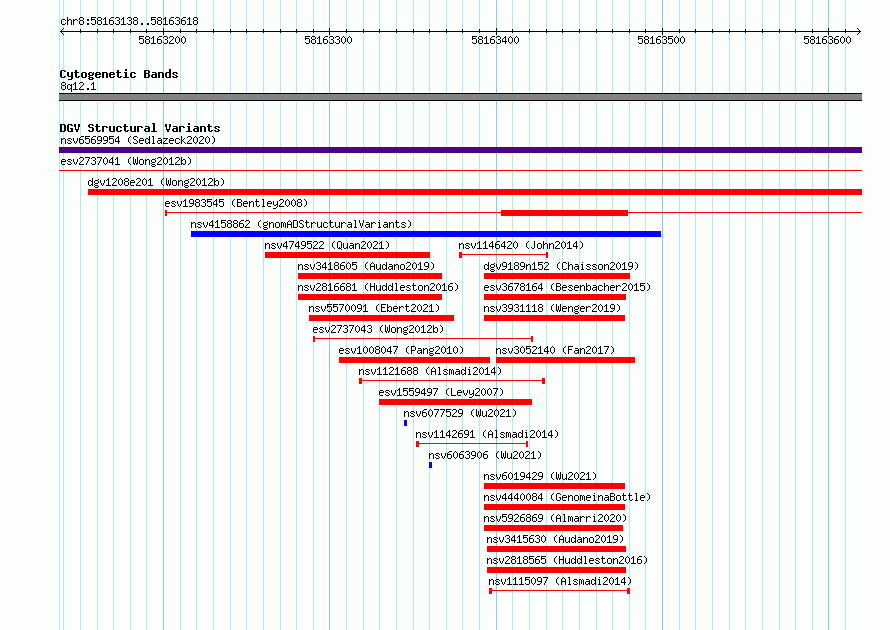The height and width of the screenshot is (630, 890).
Task: Select thin esv2737043 variant line
Action: point(423,339)
